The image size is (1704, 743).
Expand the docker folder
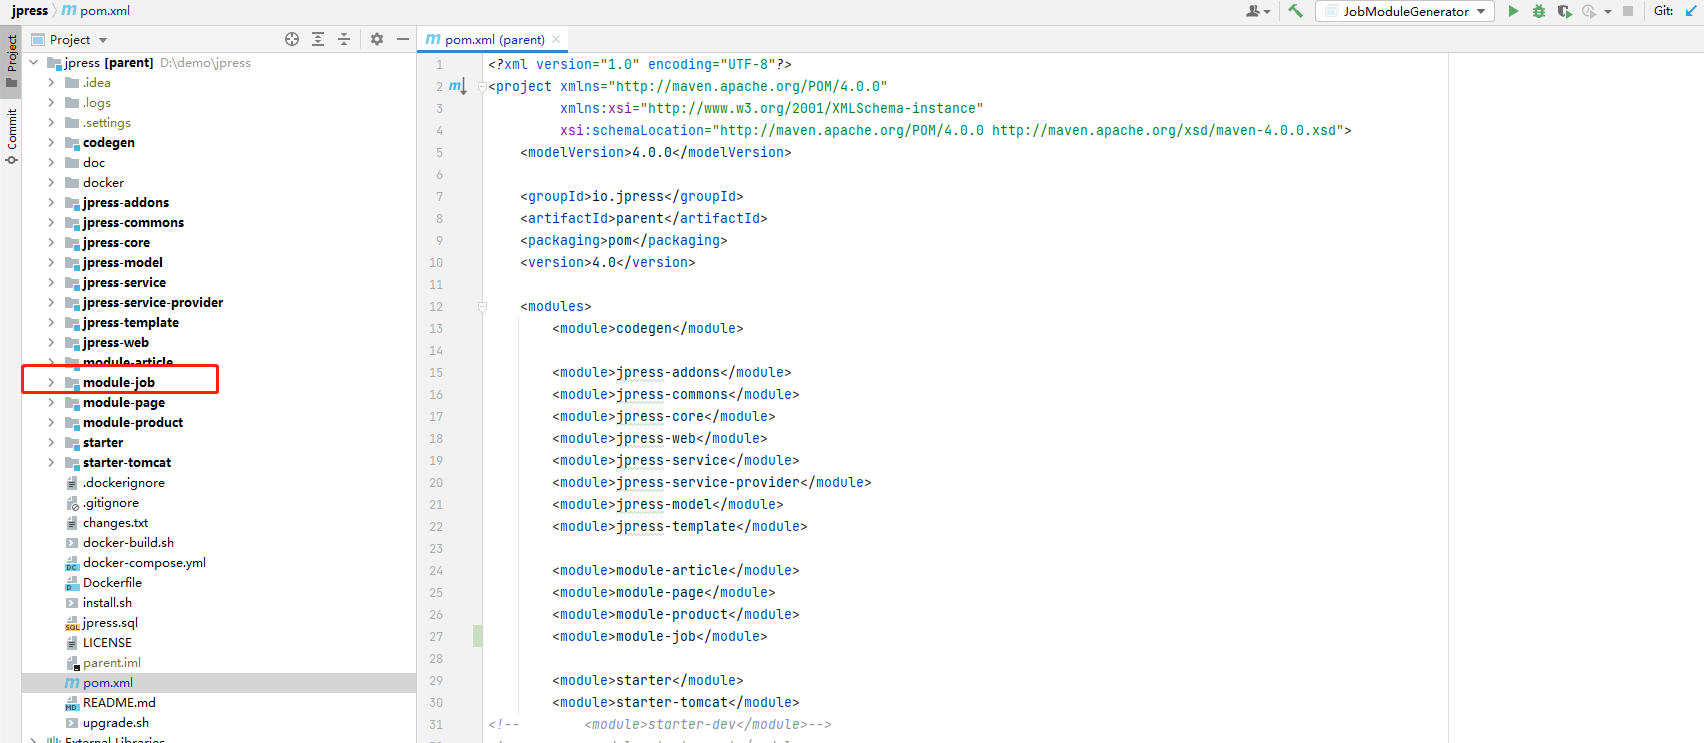[x=51, y=183]
